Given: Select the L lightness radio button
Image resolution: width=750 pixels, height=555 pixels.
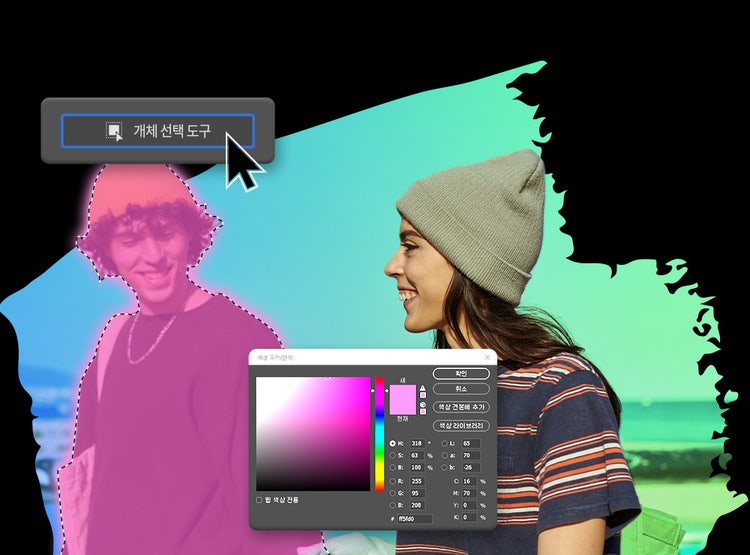Looking at the screenshot, I should tap(445, 444).
